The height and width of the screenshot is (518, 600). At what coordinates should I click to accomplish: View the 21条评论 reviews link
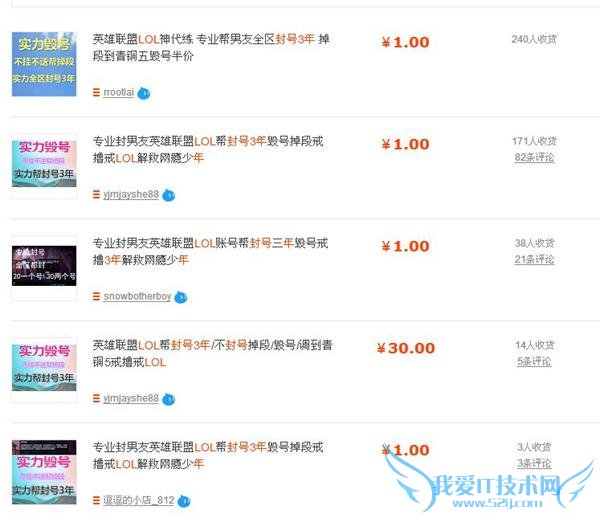point(534,259)
